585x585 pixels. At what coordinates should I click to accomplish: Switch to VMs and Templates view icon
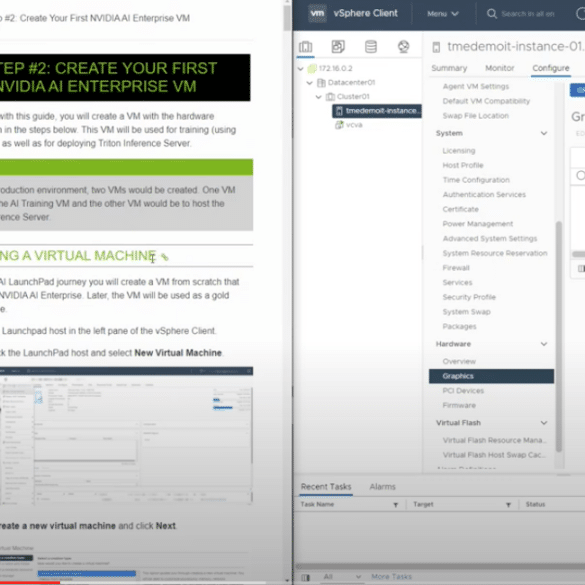pyautogui.click(x=338, y=47)
